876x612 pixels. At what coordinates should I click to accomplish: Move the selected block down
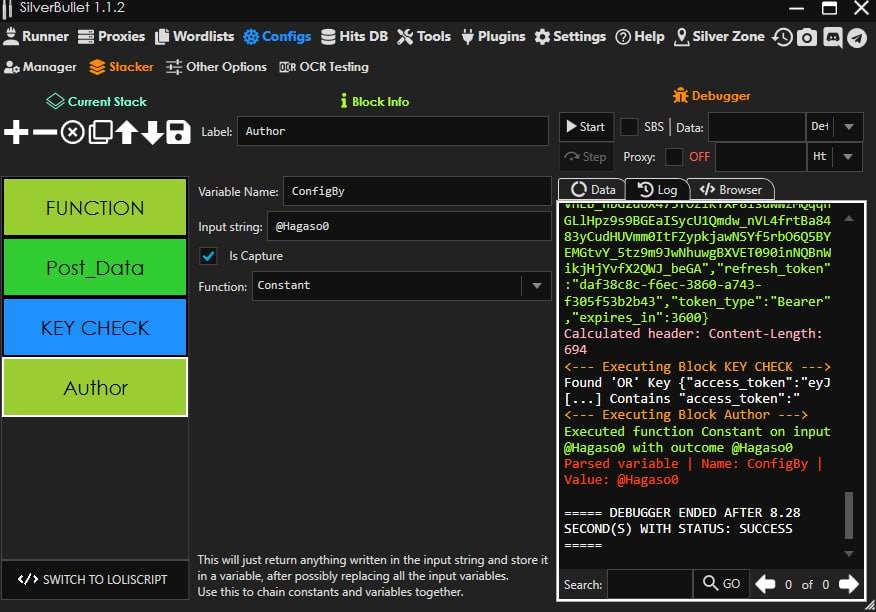click(152, 132)
